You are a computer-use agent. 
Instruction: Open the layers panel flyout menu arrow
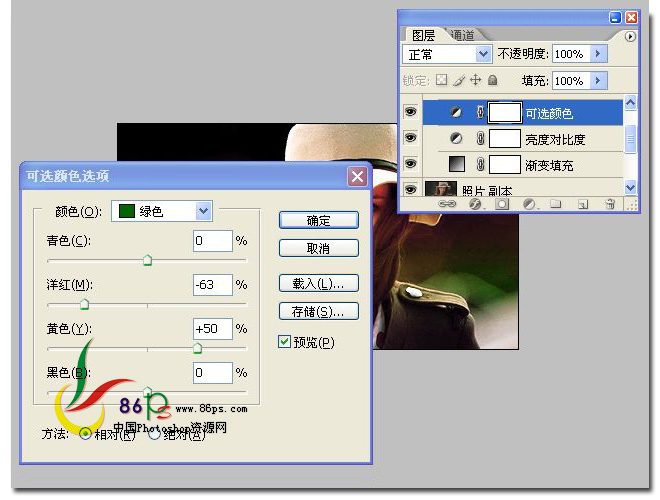[x=630, y=37]
